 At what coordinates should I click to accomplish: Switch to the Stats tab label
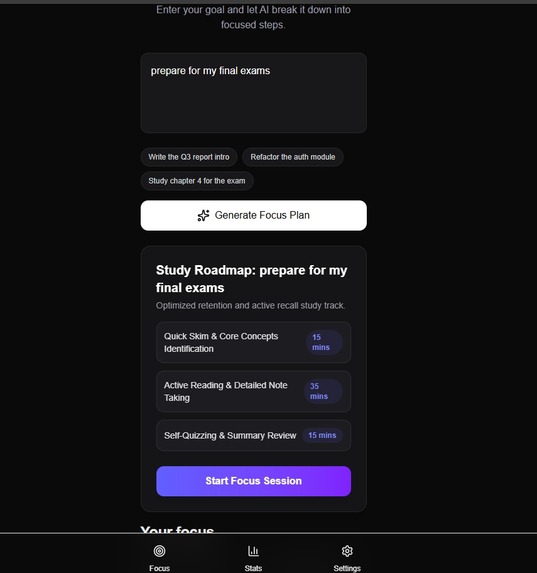[x=253, y=568]
